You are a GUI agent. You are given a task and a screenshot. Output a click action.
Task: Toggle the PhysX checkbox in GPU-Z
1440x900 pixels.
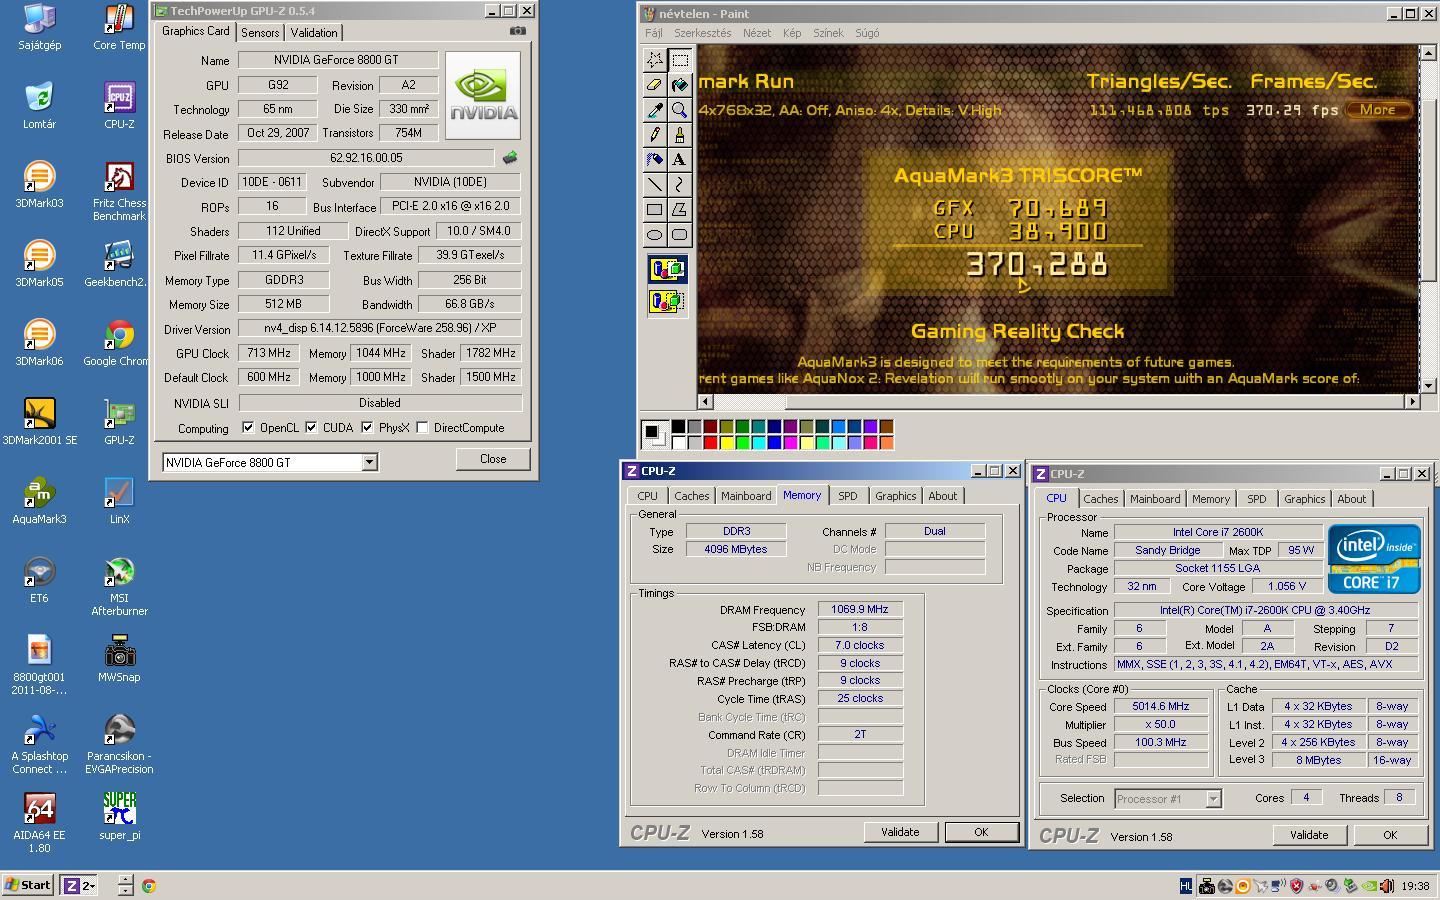(x=367, y=427)
